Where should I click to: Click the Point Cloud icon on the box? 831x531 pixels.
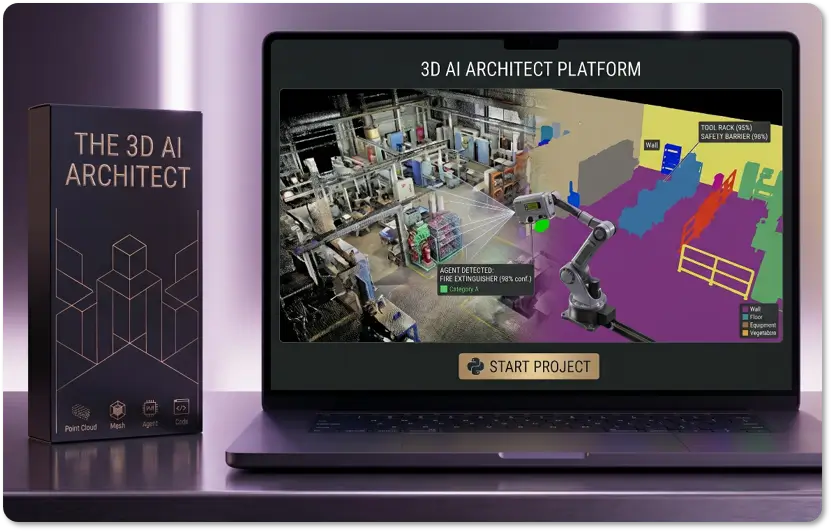(80, 411)
